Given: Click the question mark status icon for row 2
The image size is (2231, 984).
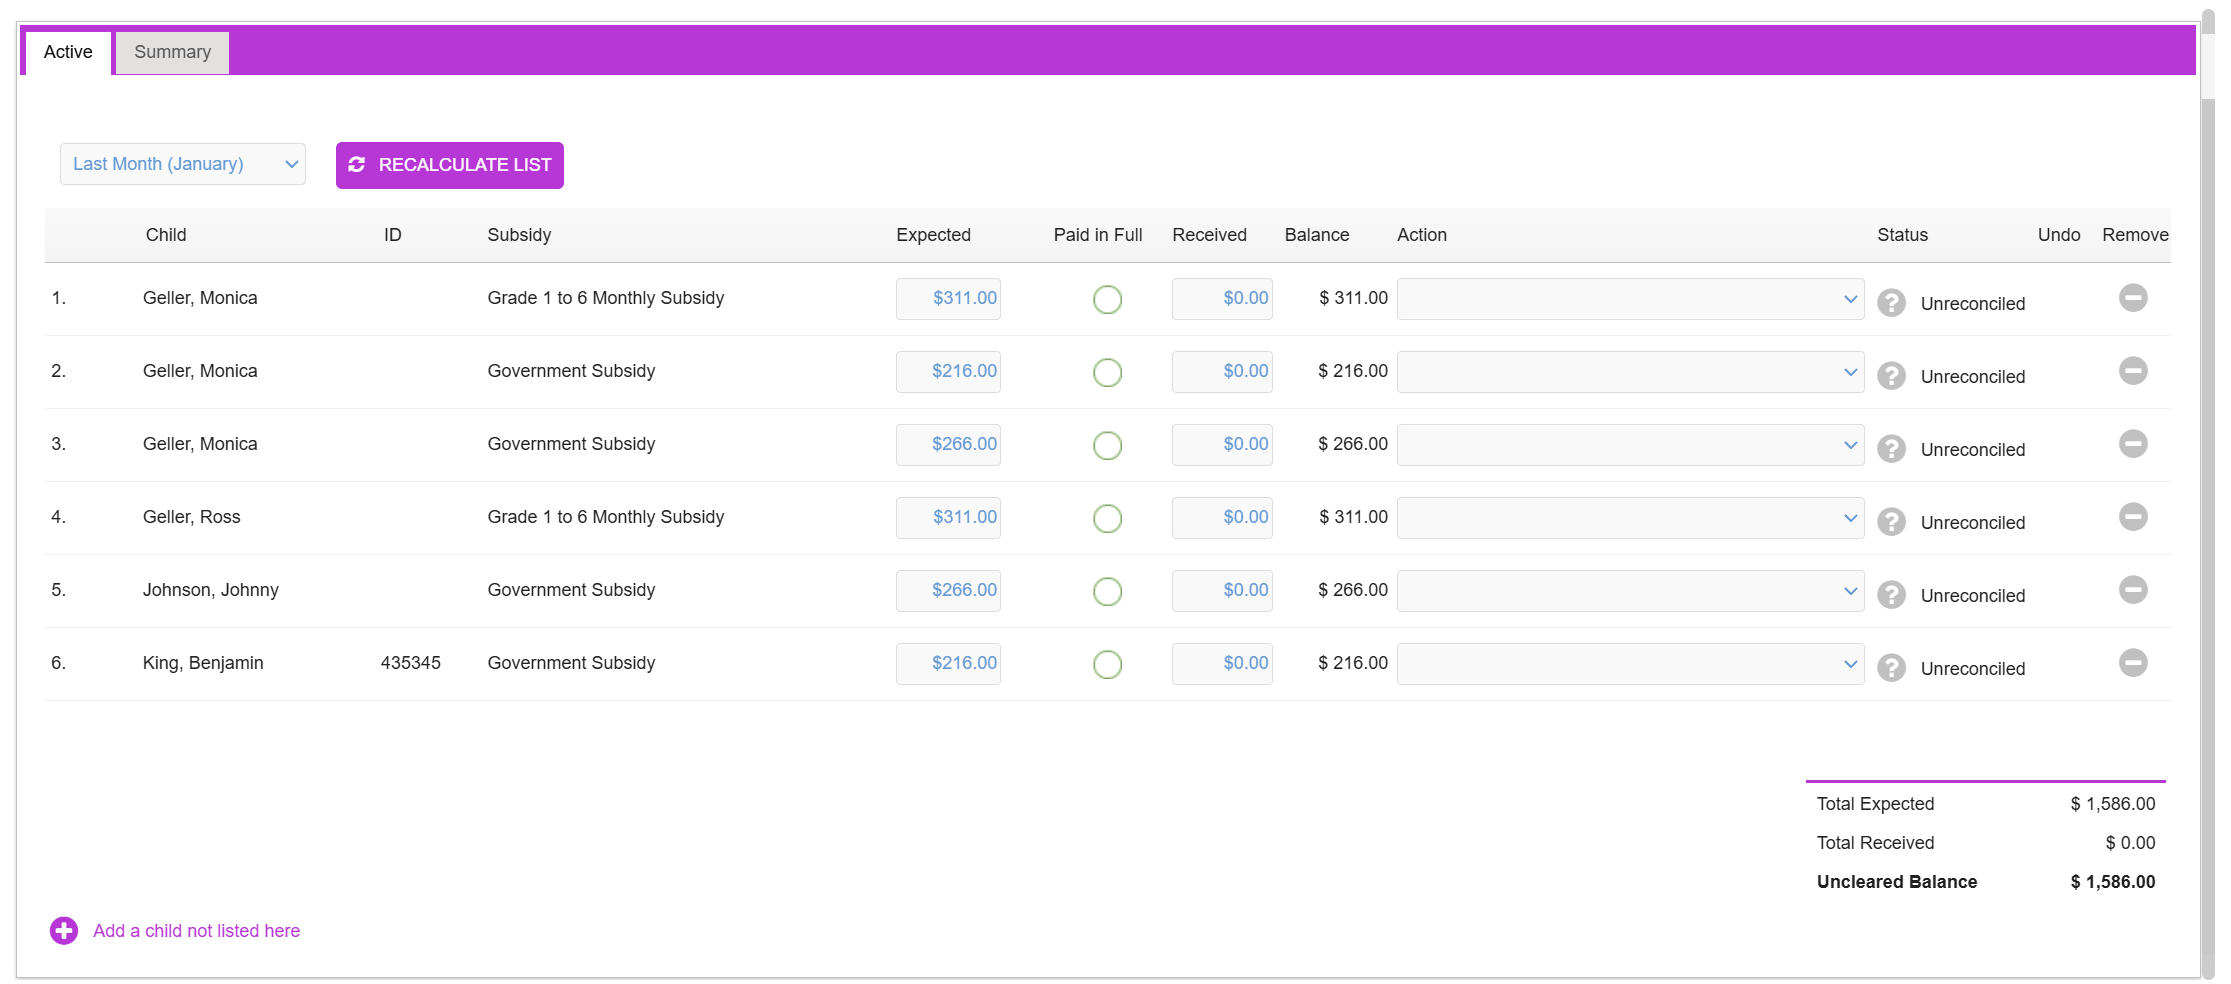Looking at the screenshot, I should pos(1891,376).
